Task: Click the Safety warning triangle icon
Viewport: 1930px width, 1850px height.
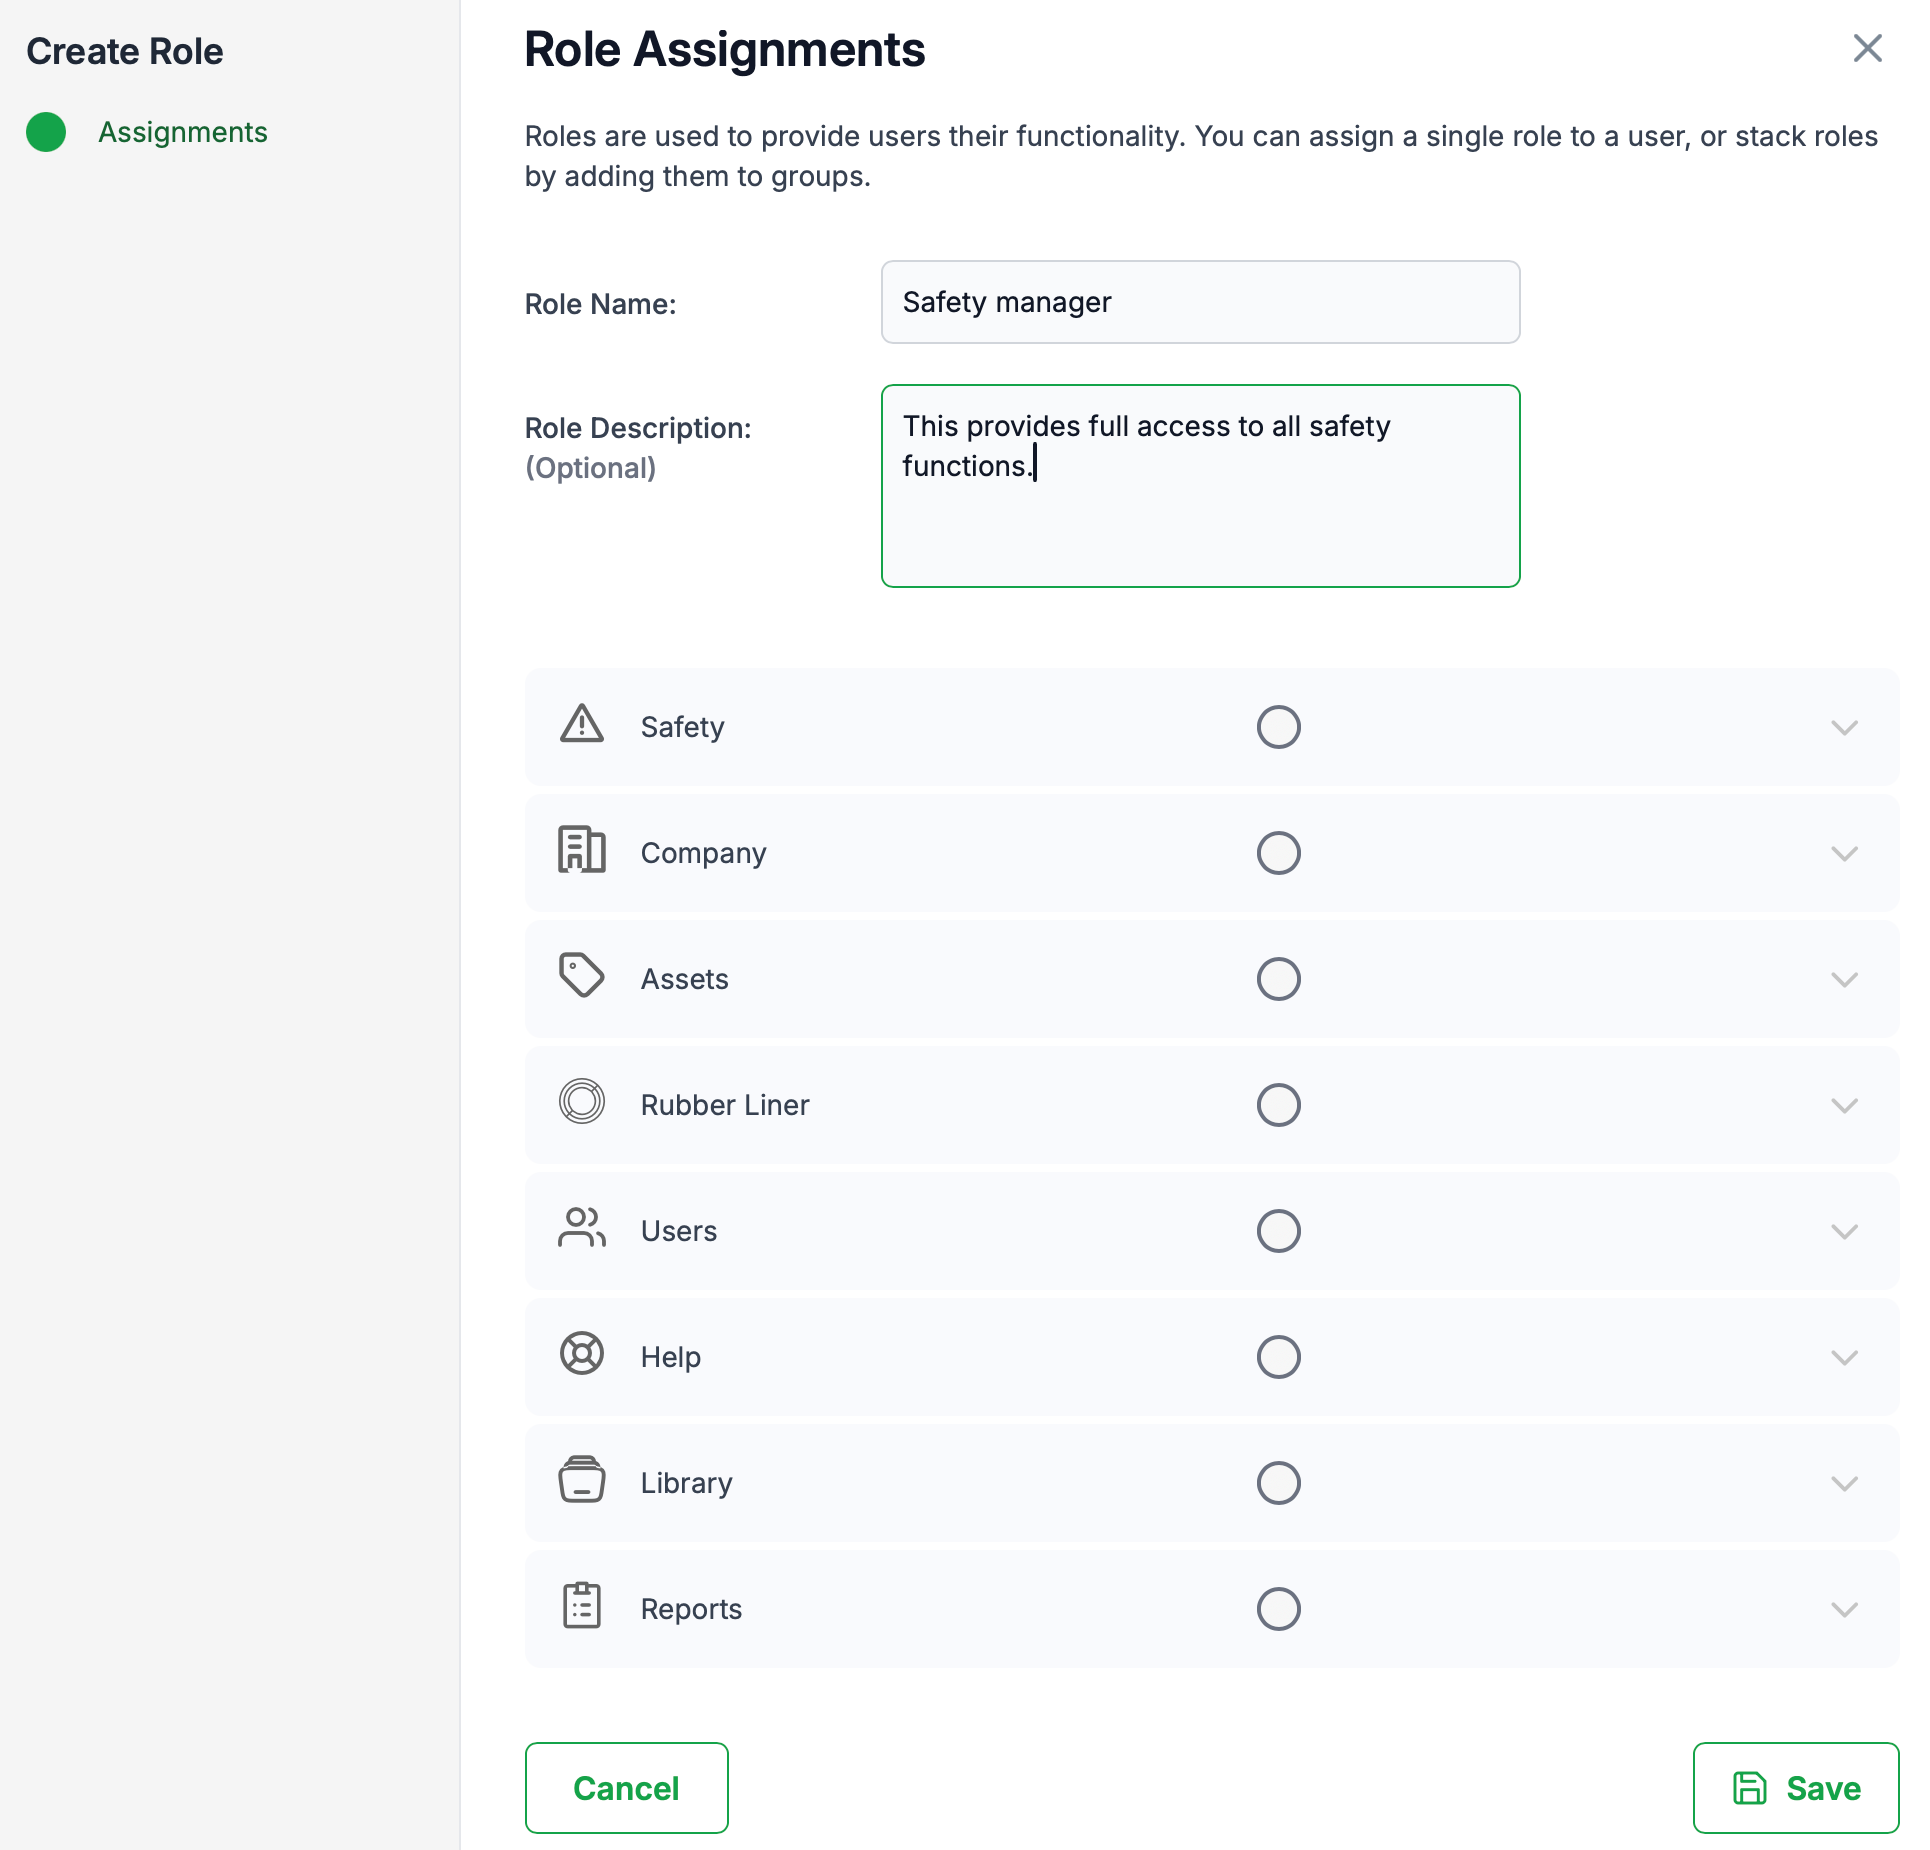Action: pyautogui.click(x=581, y=725)
